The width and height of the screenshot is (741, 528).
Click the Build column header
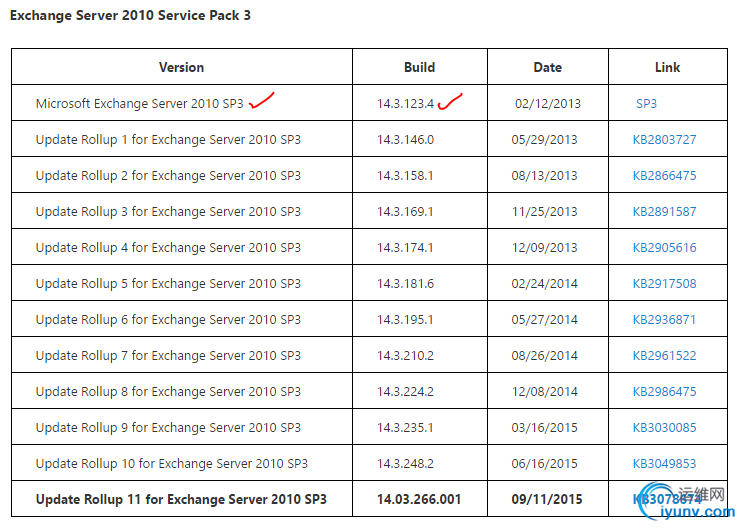coord(419,67)
